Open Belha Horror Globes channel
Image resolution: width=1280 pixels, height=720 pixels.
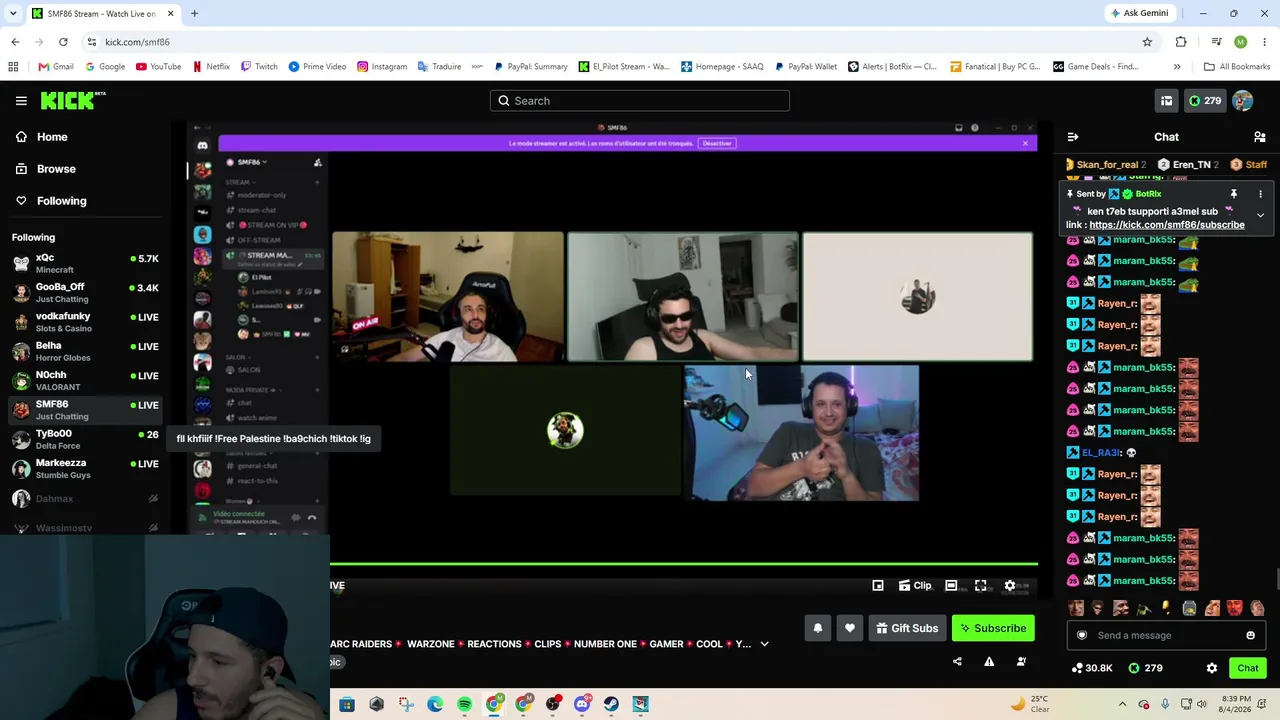(85, 351)
